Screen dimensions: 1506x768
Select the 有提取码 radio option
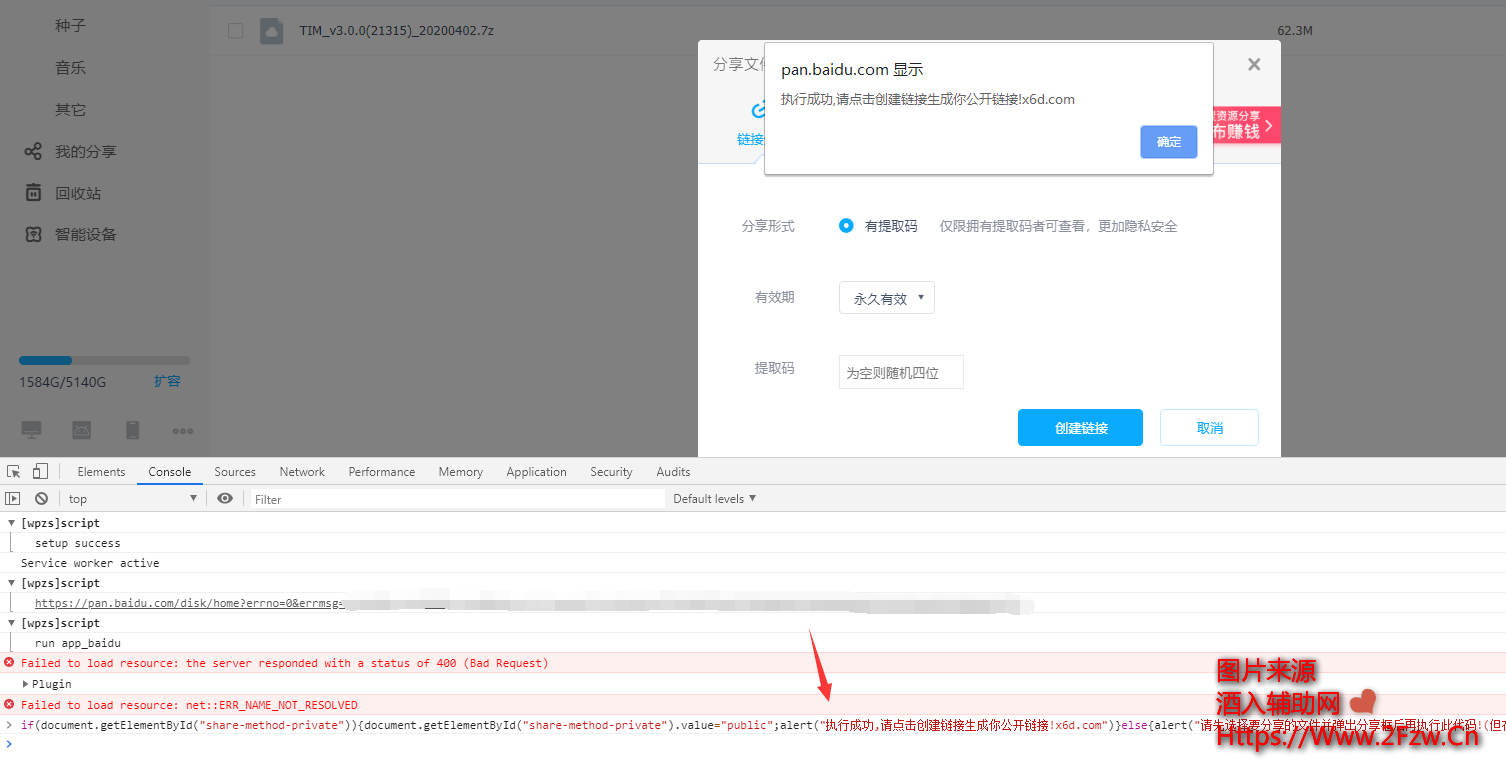pyautogui.click(x=846, y=226)
